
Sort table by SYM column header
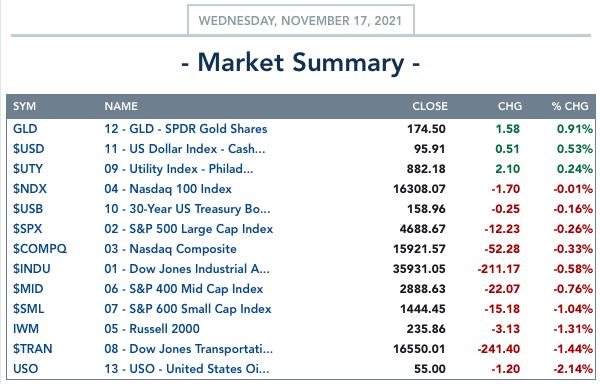(24, 106)
